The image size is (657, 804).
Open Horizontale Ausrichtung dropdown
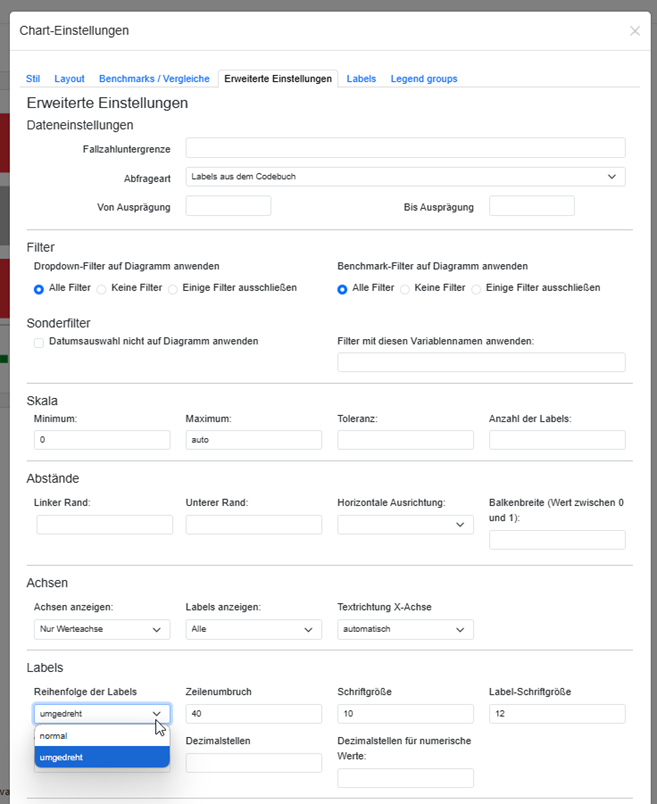click(405, 525)
